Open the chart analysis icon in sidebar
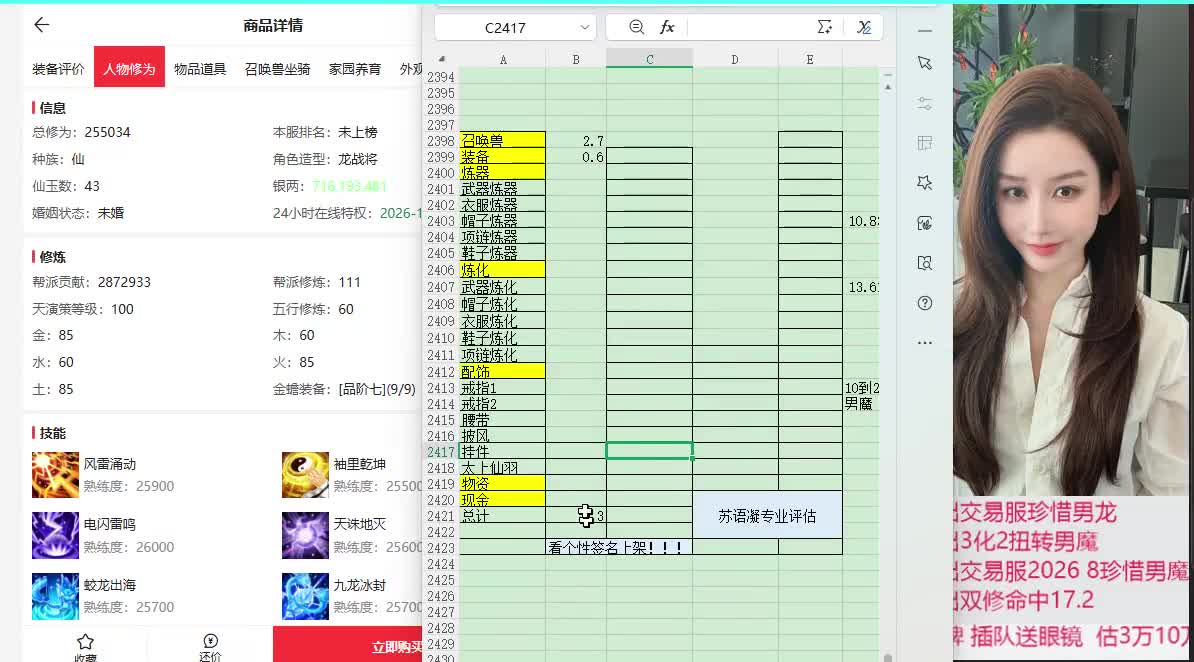This screenshot has width=1194, height=662. (x=924, y=223)
